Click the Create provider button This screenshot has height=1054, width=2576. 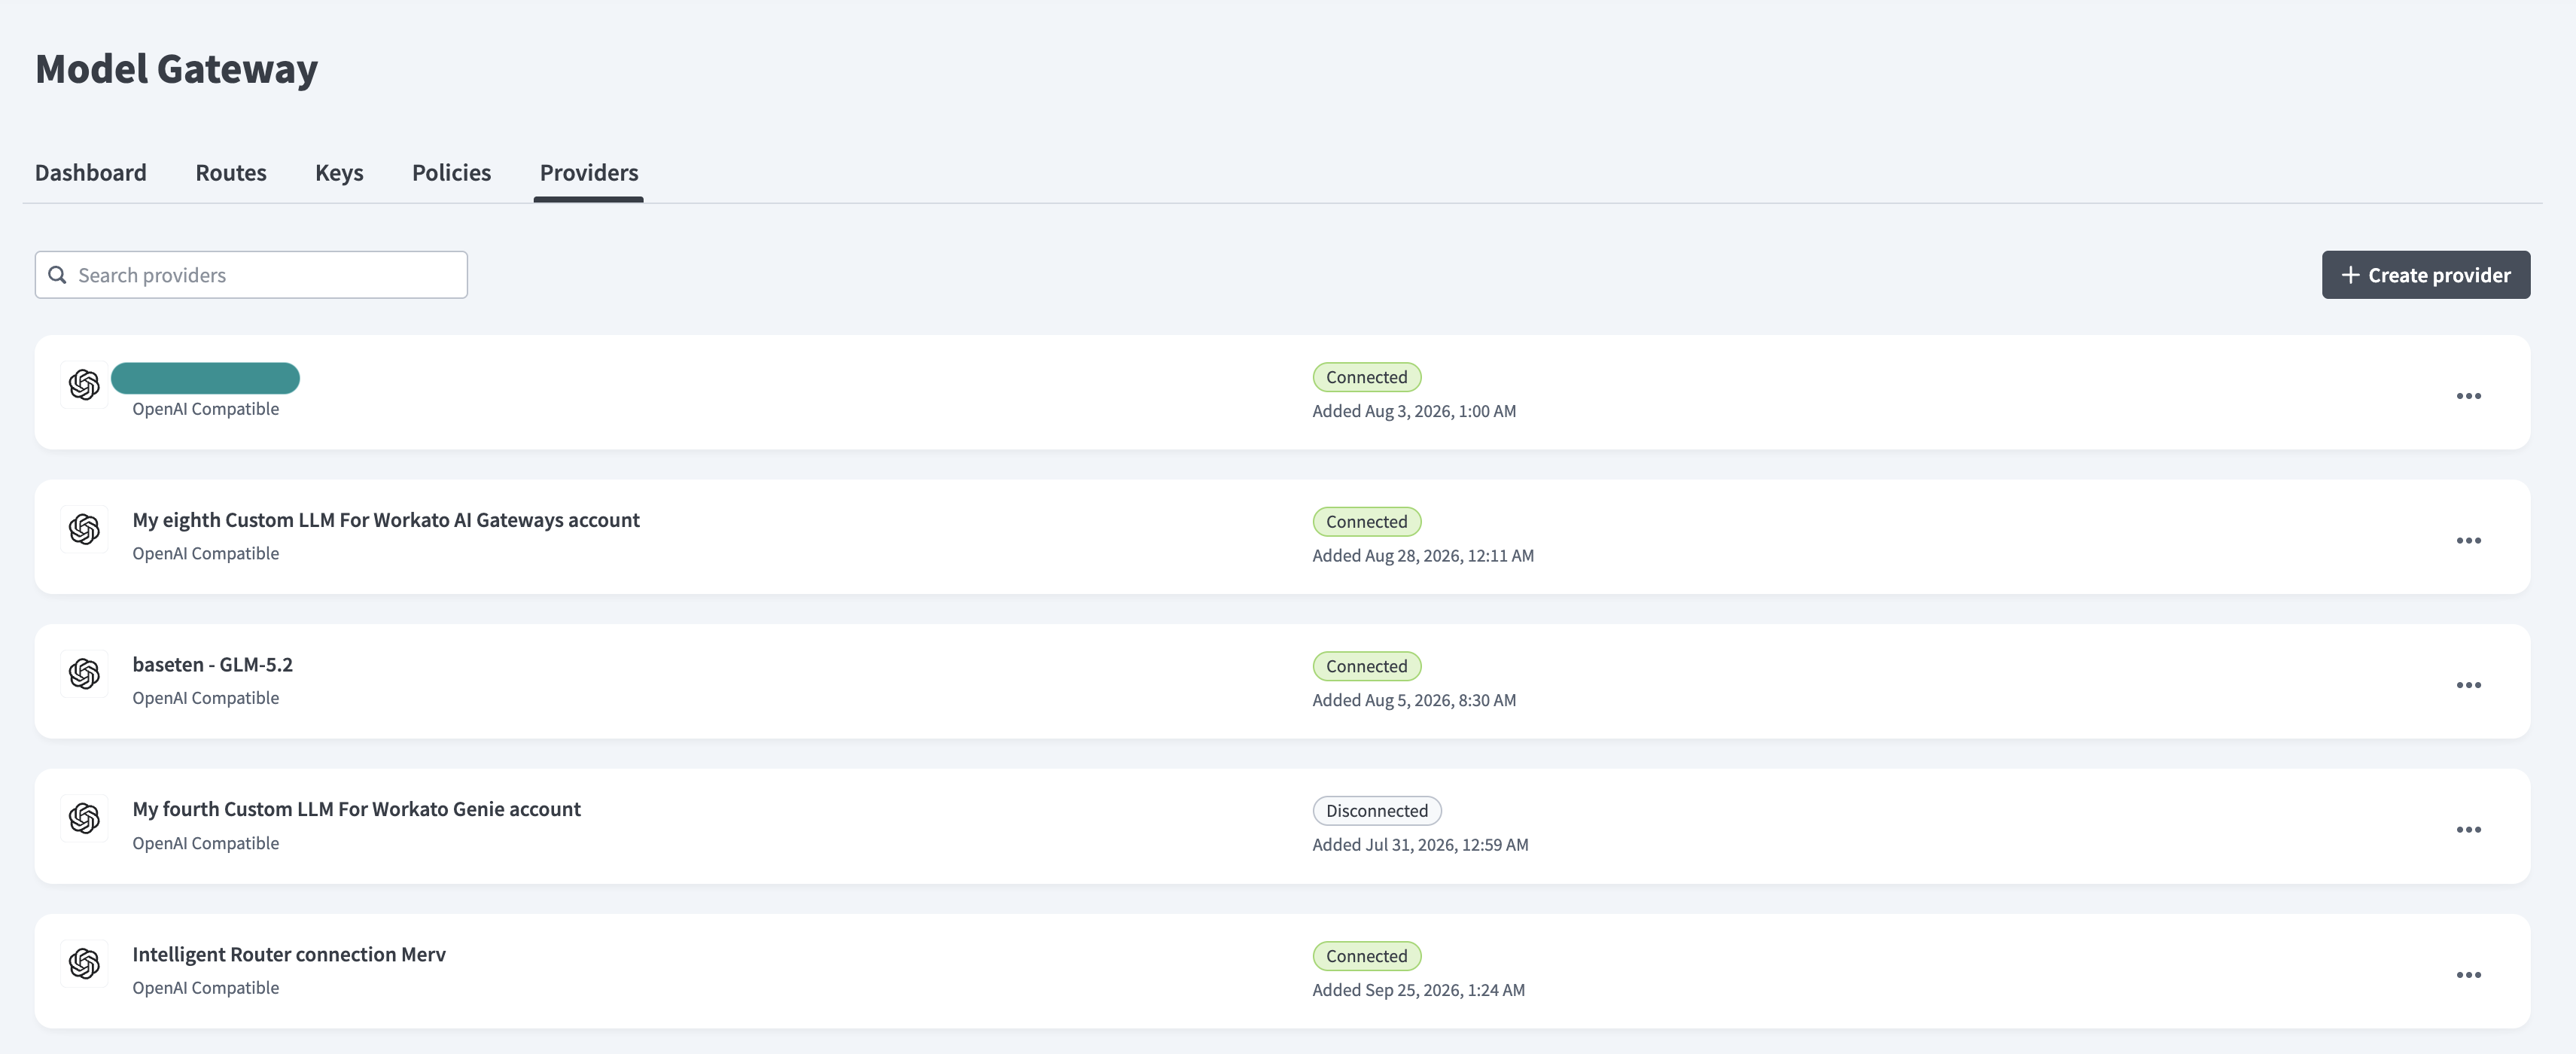tap(2426, 275)
